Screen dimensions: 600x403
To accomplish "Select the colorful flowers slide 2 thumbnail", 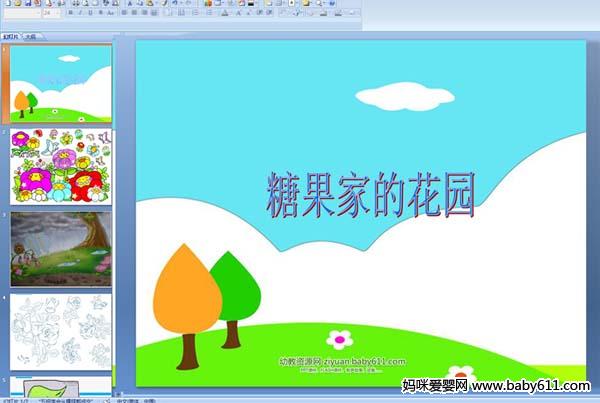I will (x=61, y=166).
